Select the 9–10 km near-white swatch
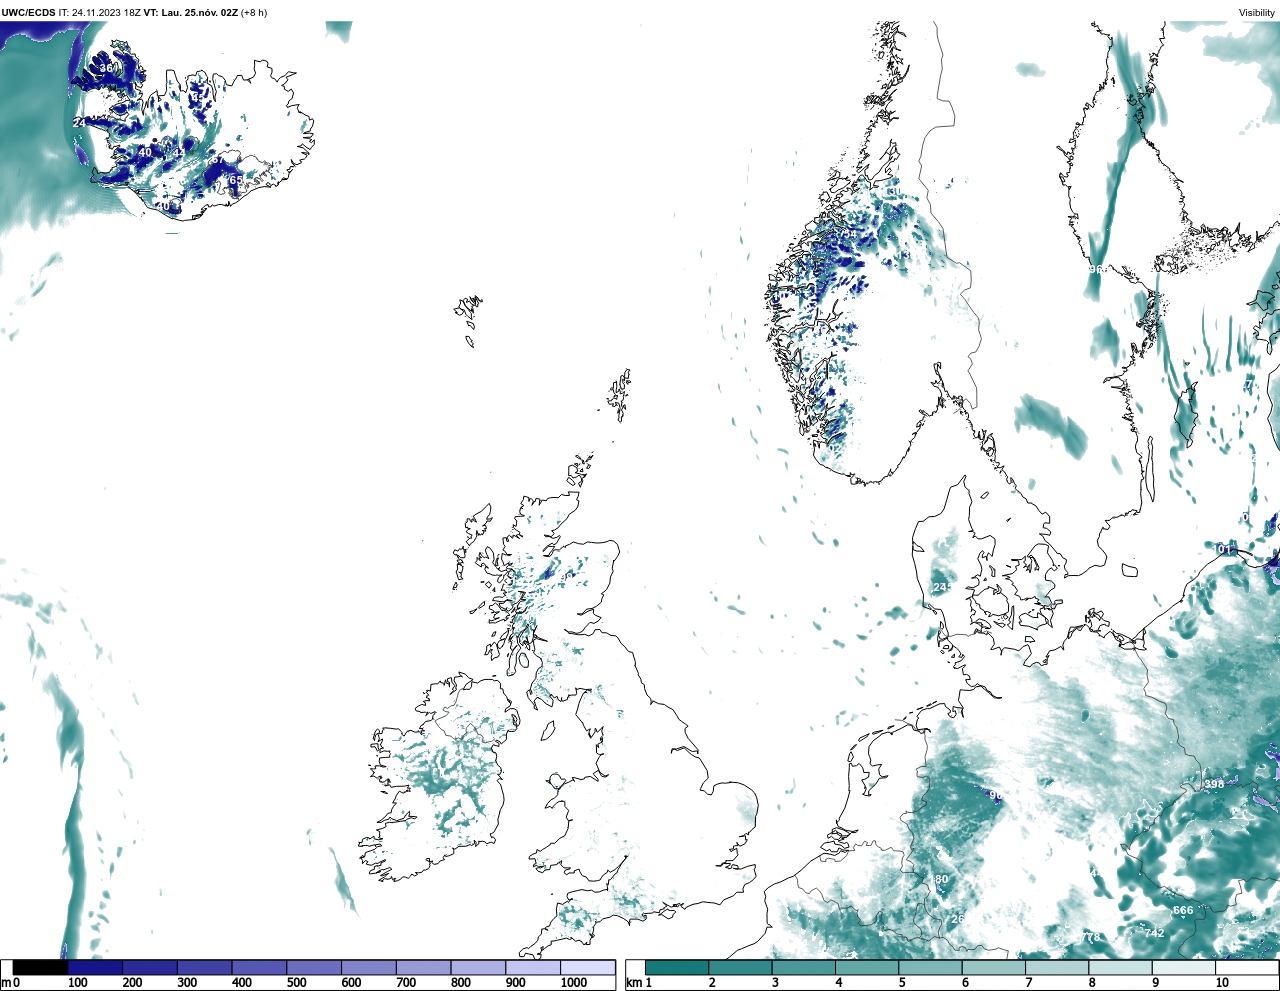The height and width of the screenshot is (991, 1280). click(x=1183, y=968)
